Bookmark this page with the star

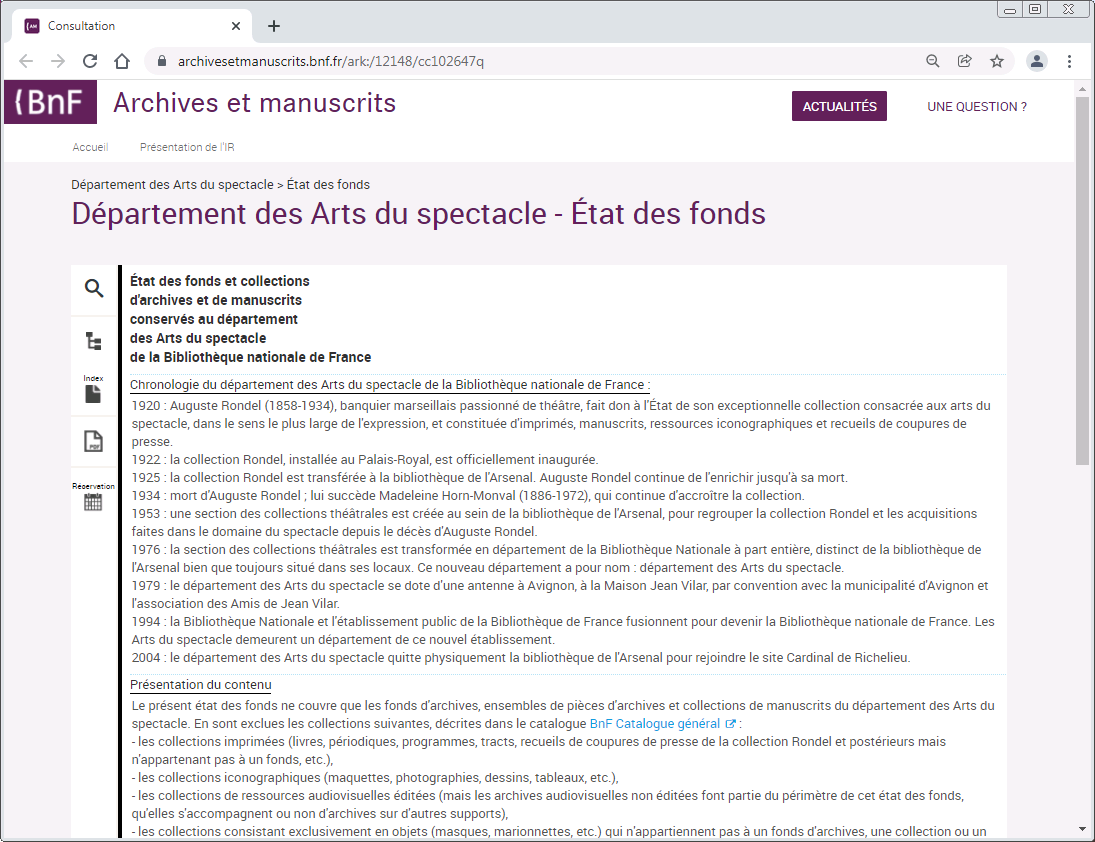click(x=997, y=61)
